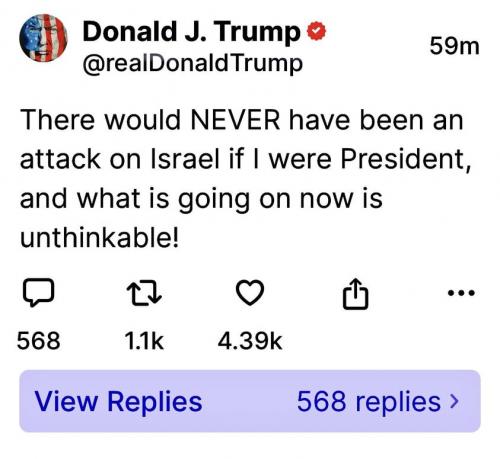Open the flag-themed profile avatar
The height and width of the screenshot is (459, 500).
(x=43, y=38)
